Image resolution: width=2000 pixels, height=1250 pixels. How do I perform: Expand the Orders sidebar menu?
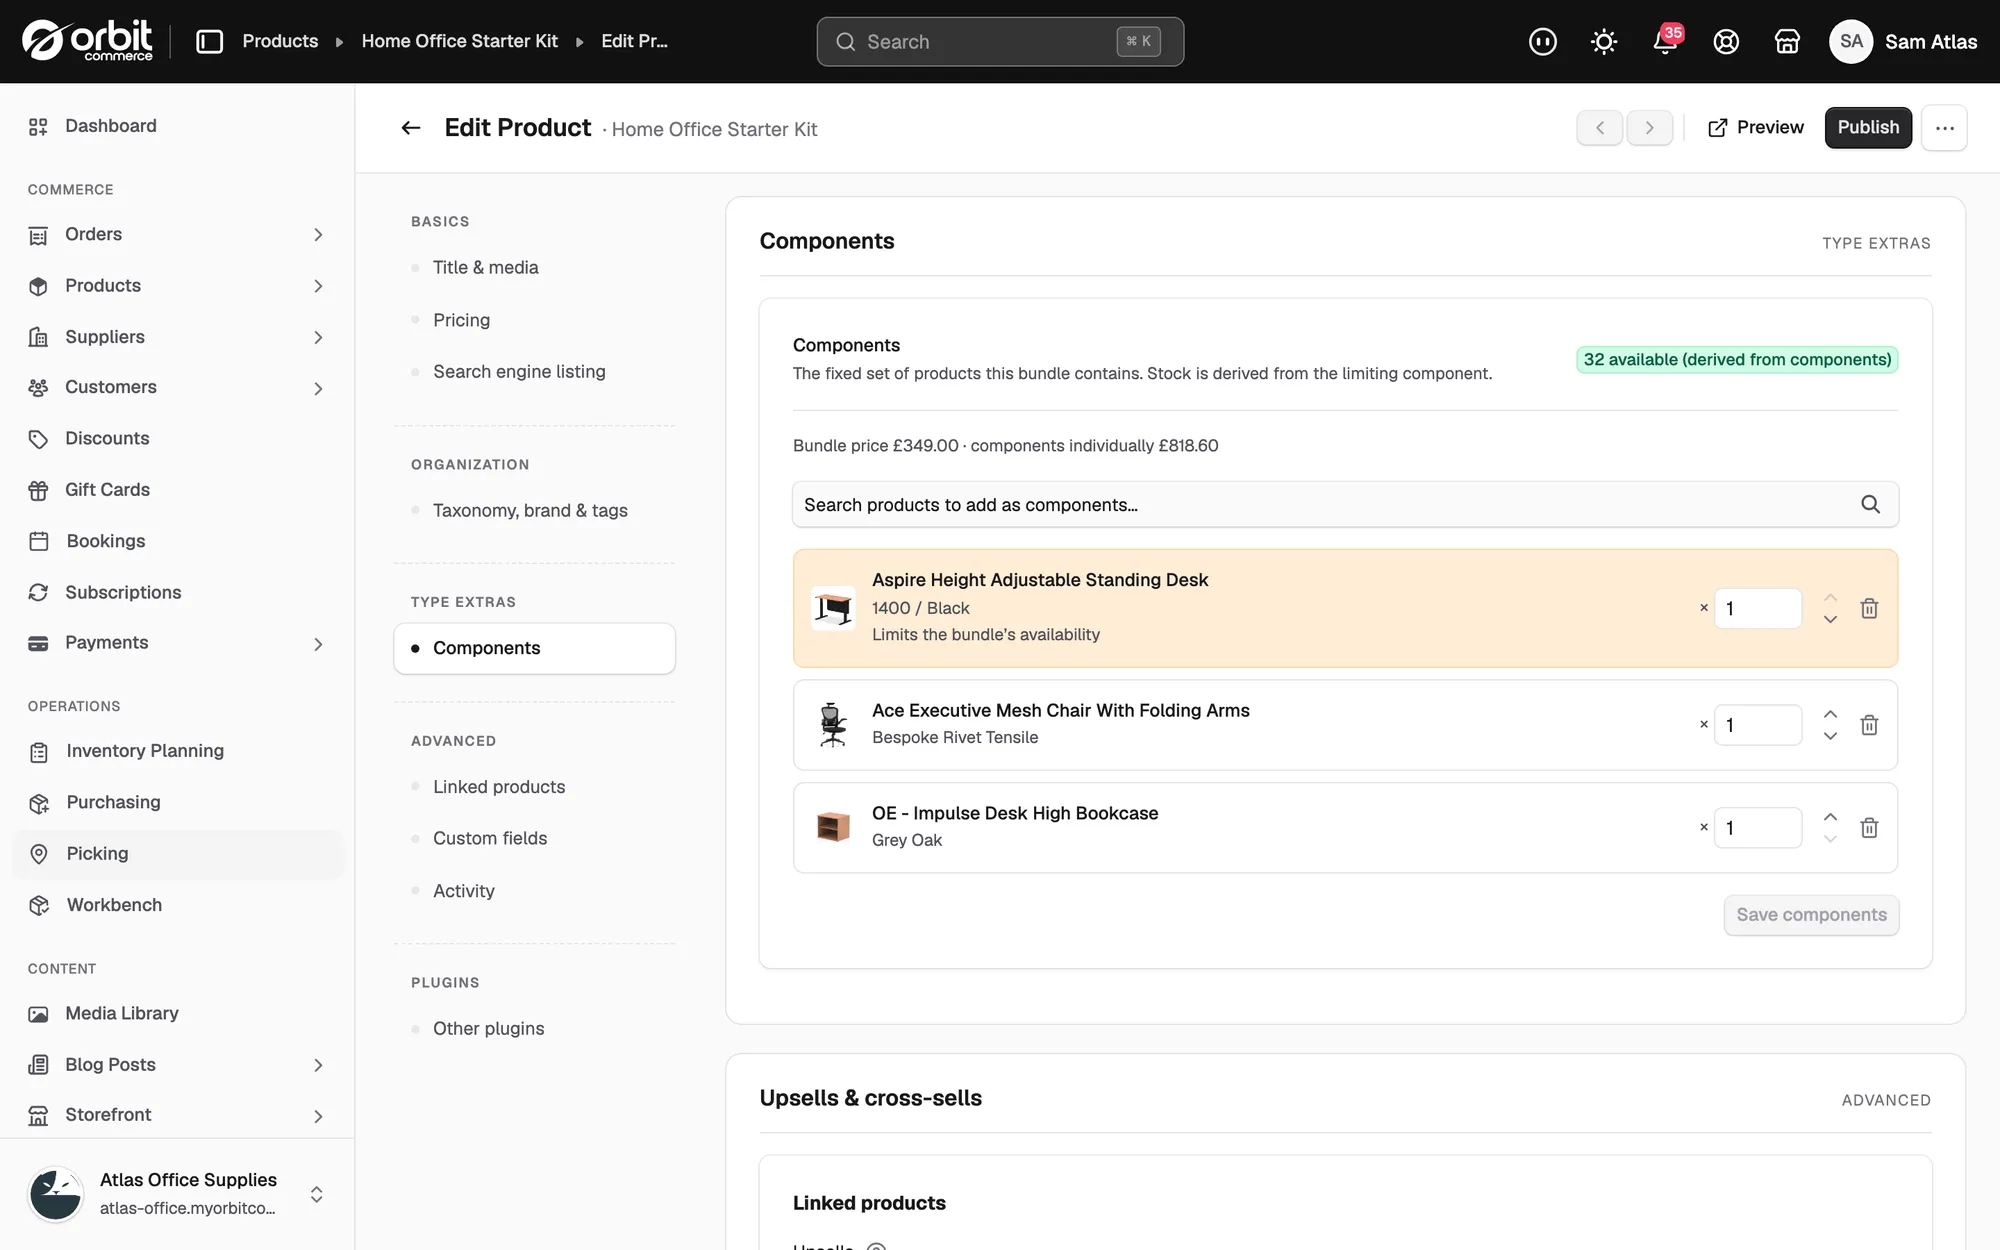[x=318, y=235]
